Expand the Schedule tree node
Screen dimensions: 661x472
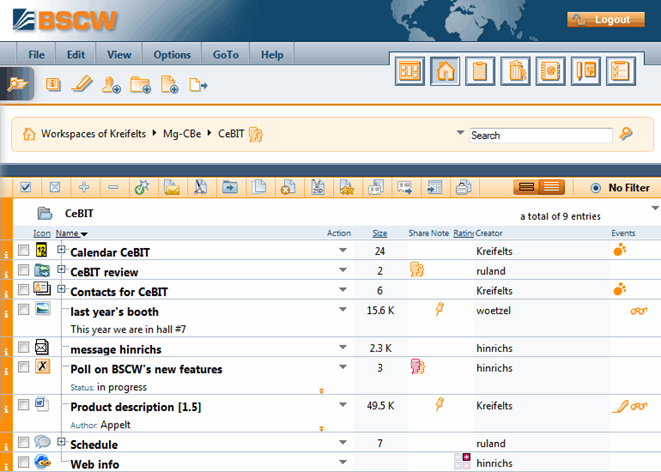click(x=61, y=442)
